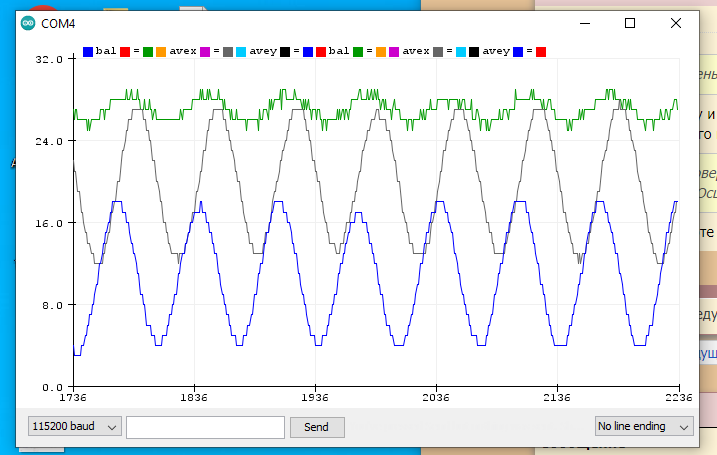Screen dimensions: 717x455
Task: Open the 115200 baud rate dropdown
Action: click(75, 426)
